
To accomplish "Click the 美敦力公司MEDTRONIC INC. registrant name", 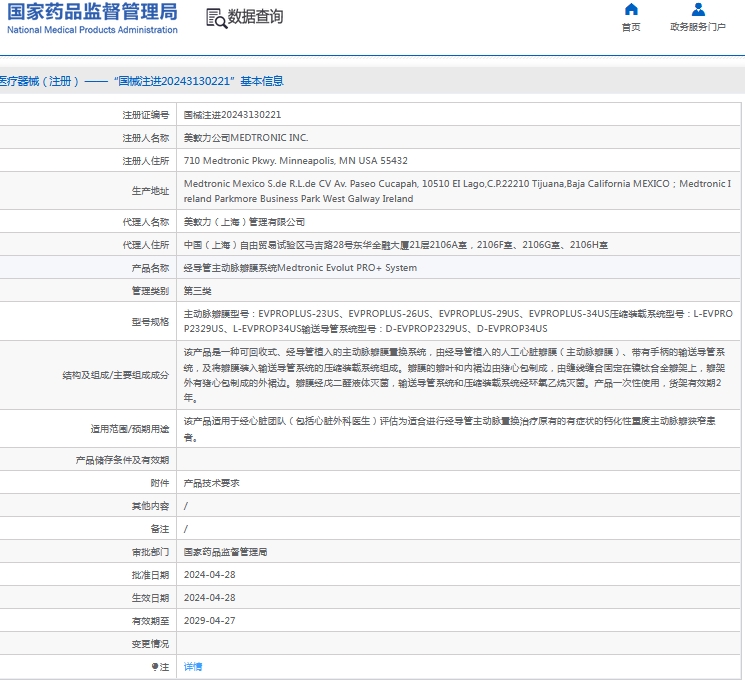I will click(x=246, y=137).
